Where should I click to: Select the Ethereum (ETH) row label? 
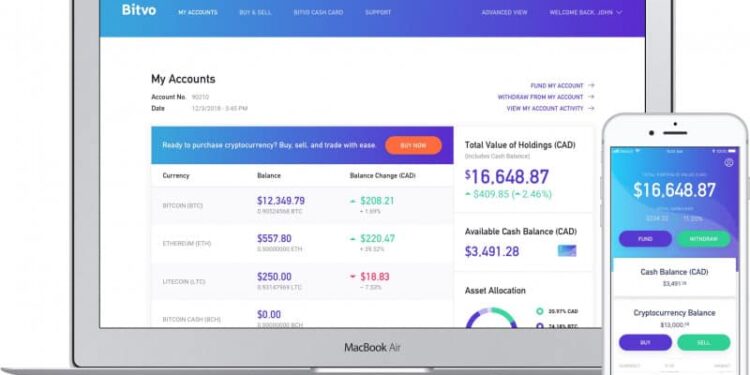tap(187, 243)
